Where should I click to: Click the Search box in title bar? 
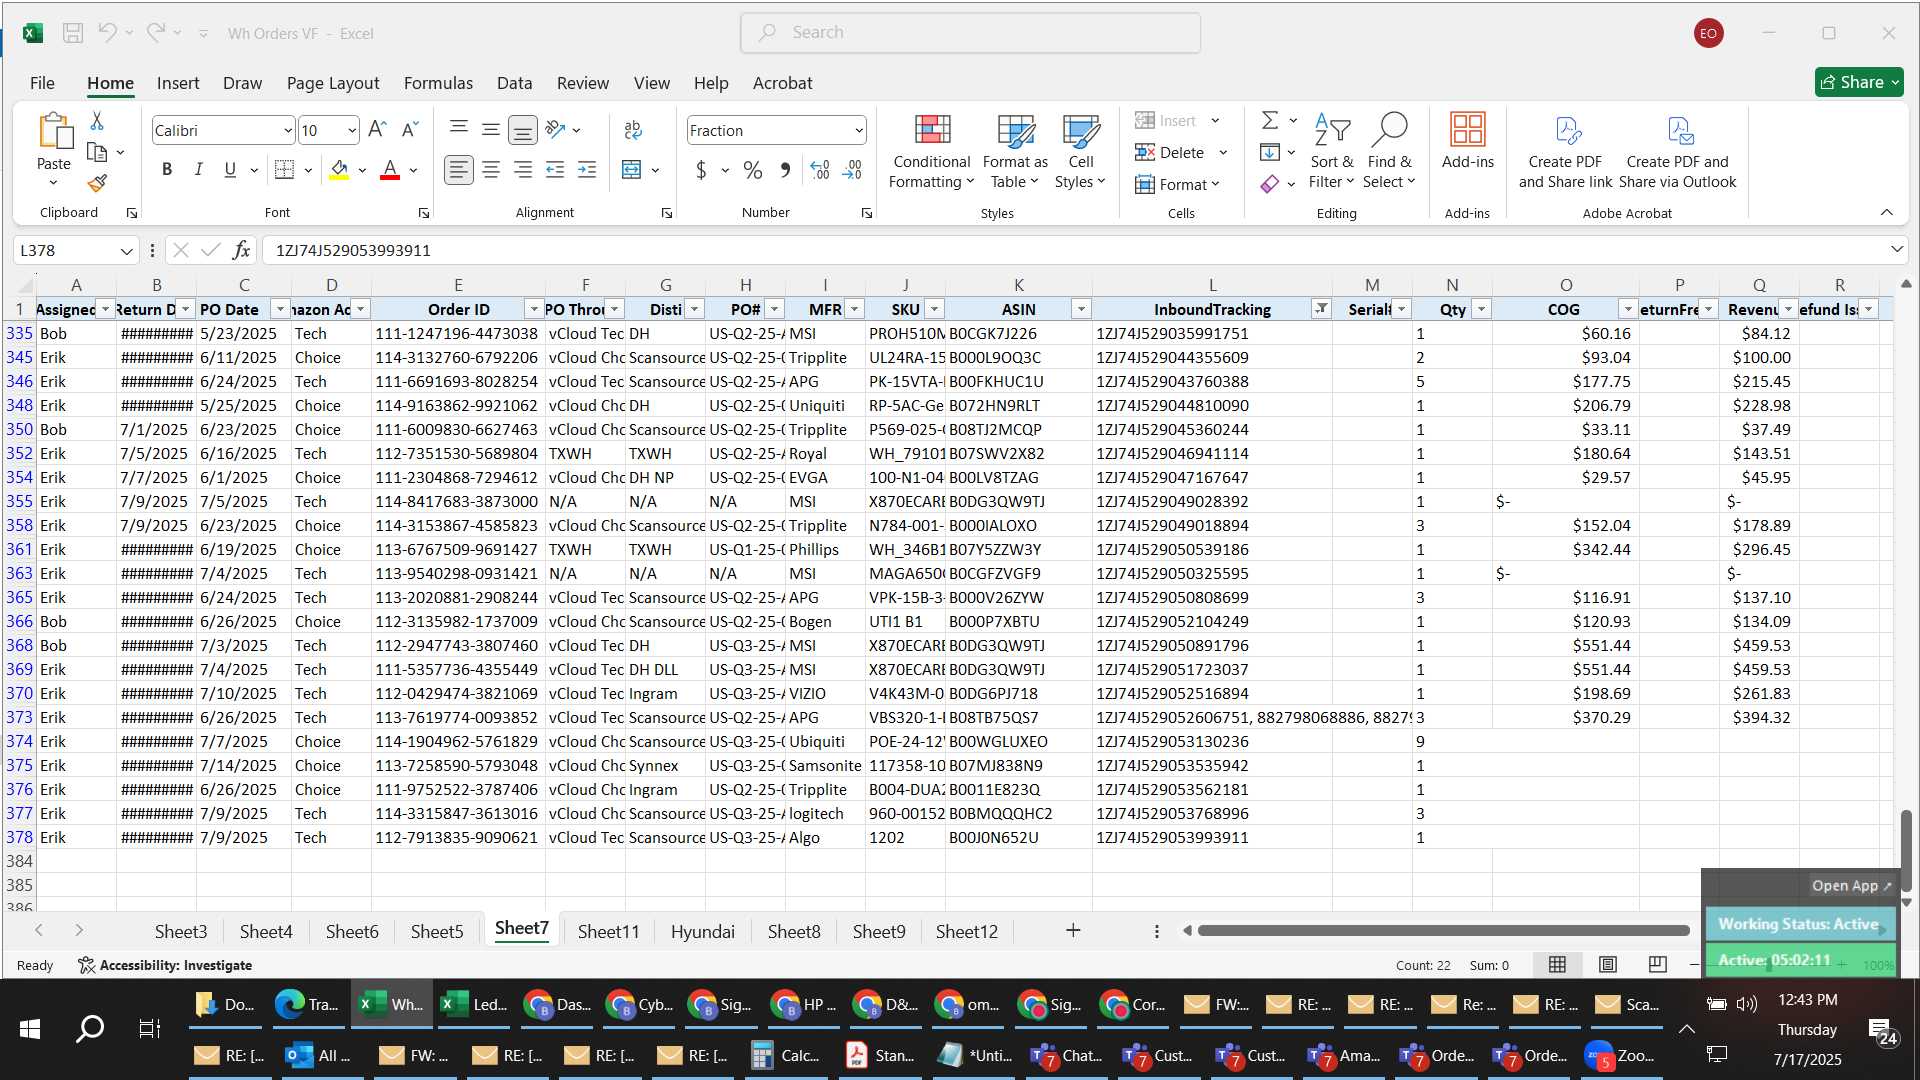coord(970,33)
